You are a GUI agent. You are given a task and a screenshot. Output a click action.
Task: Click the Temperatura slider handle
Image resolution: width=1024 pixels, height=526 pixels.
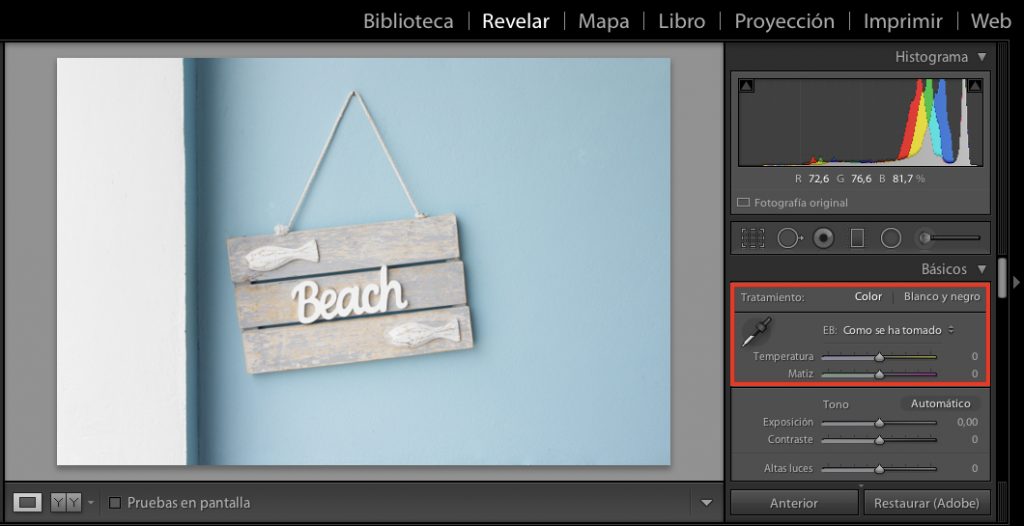coord(879,357)
